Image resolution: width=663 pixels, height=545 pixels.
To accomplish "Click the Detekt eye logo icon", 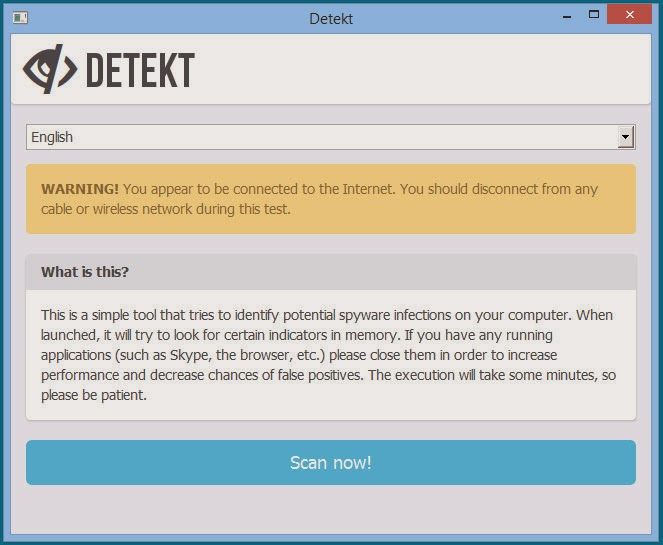I will [50, 69].
